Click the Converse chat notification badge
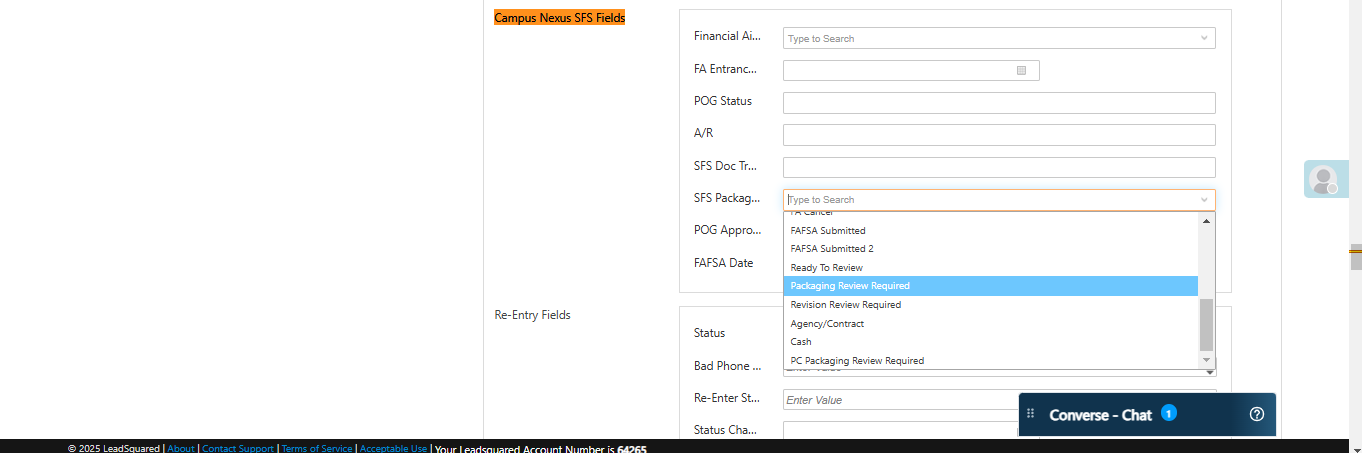Screen dimensions: 1362x453 (x=1168, y=412)
